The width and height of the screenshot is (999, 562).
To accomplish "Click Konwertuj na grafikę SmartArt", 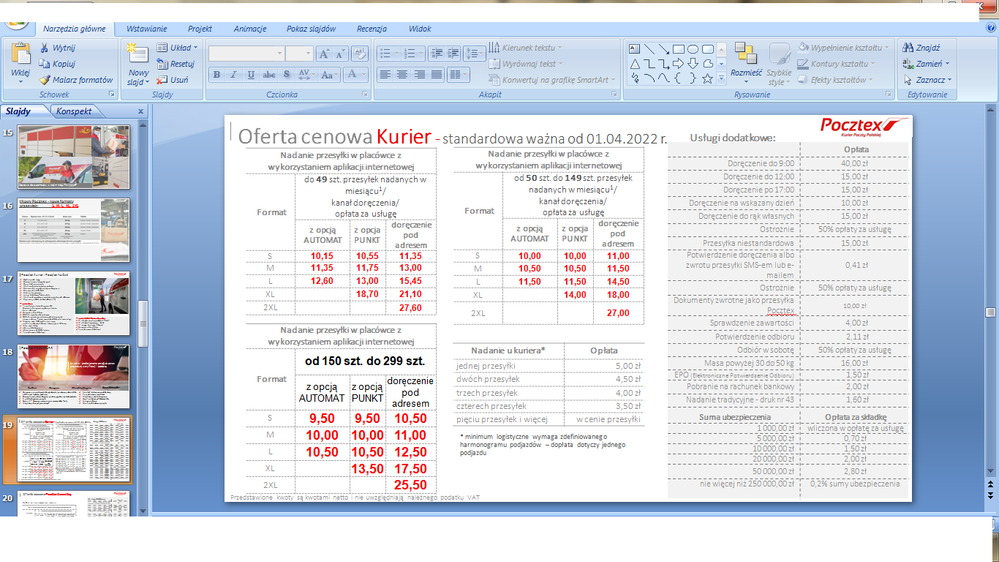I will tap(552, 80).
